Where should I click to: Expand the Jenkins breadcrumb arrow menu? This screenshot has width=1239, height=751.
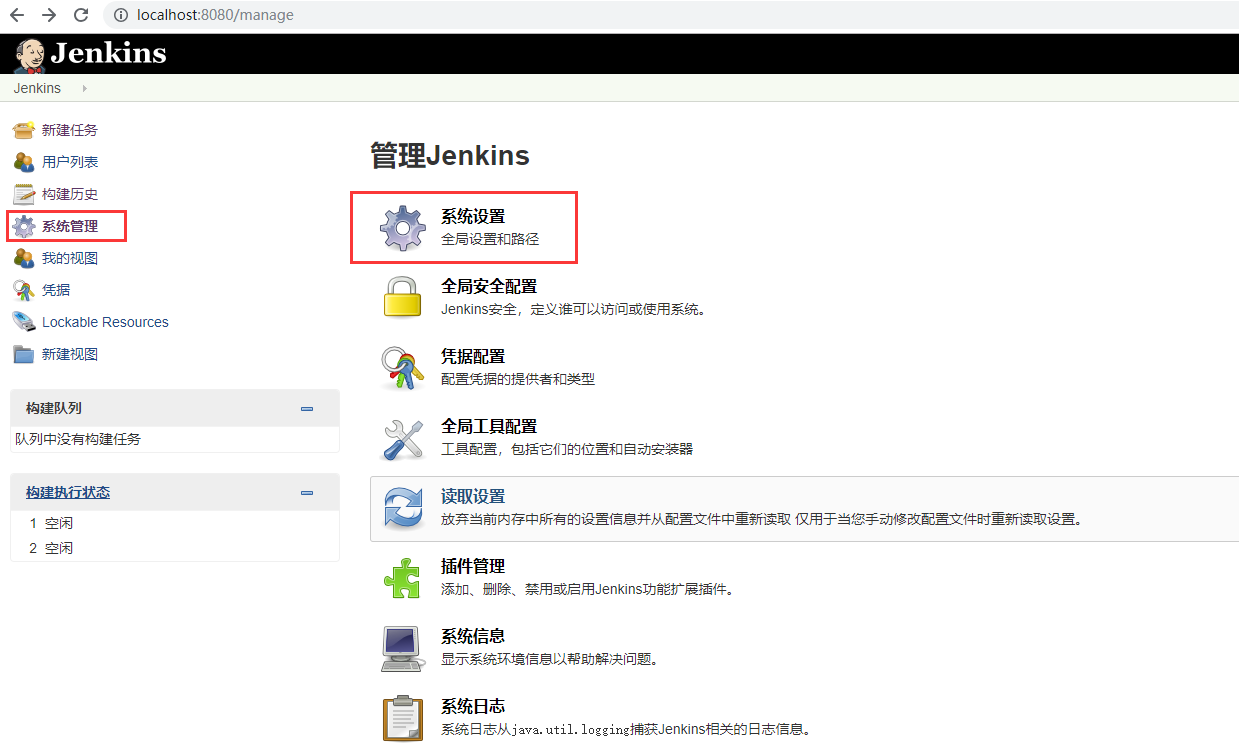85,89
